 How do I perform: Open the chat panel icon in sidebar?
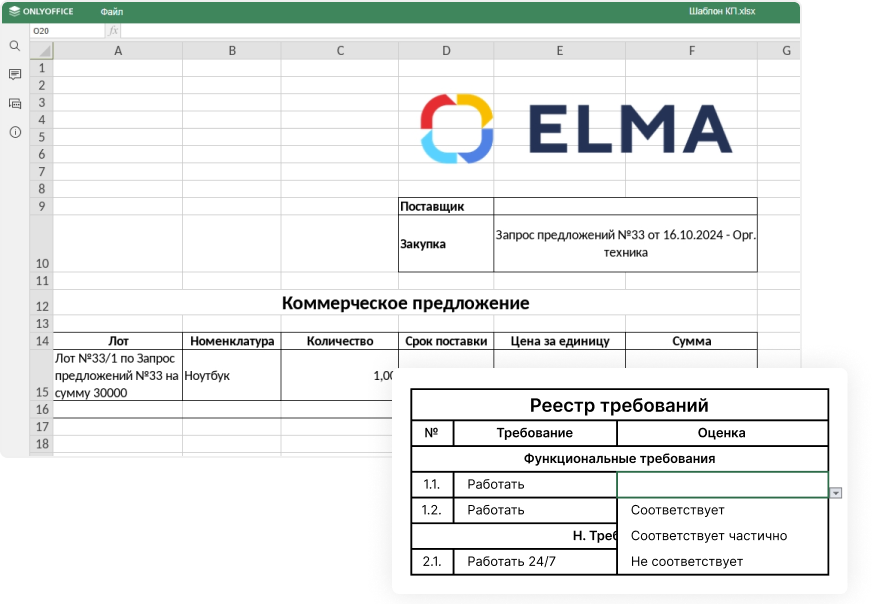click(x=15, y=104)
